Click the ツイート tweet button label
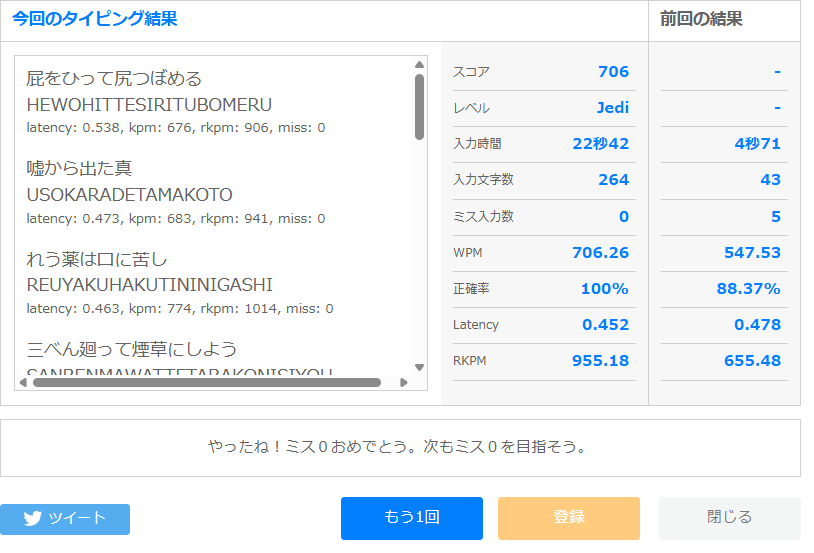Image resolution: width=814 pixels, height=553 pixels. coord(77,518)
